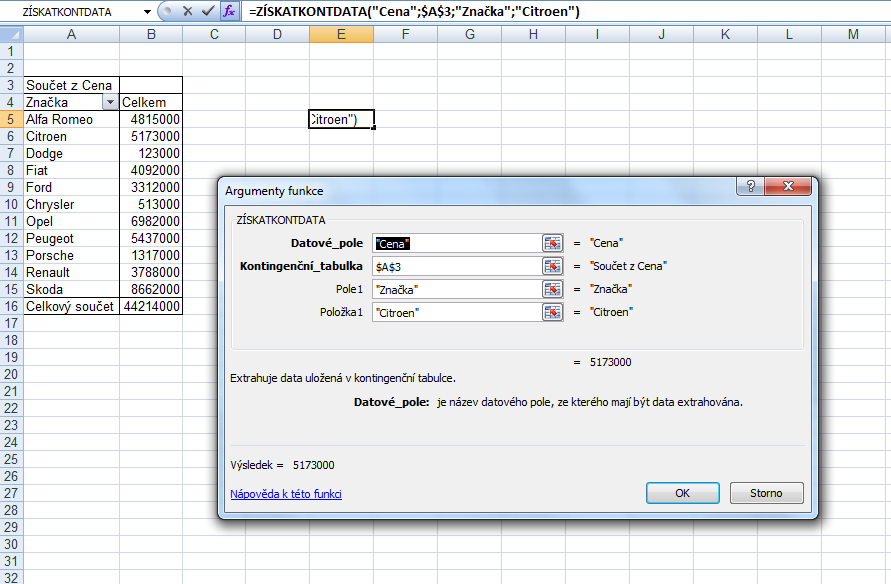Click the select-all corner of the worksheet

click(x=12, y=35)
